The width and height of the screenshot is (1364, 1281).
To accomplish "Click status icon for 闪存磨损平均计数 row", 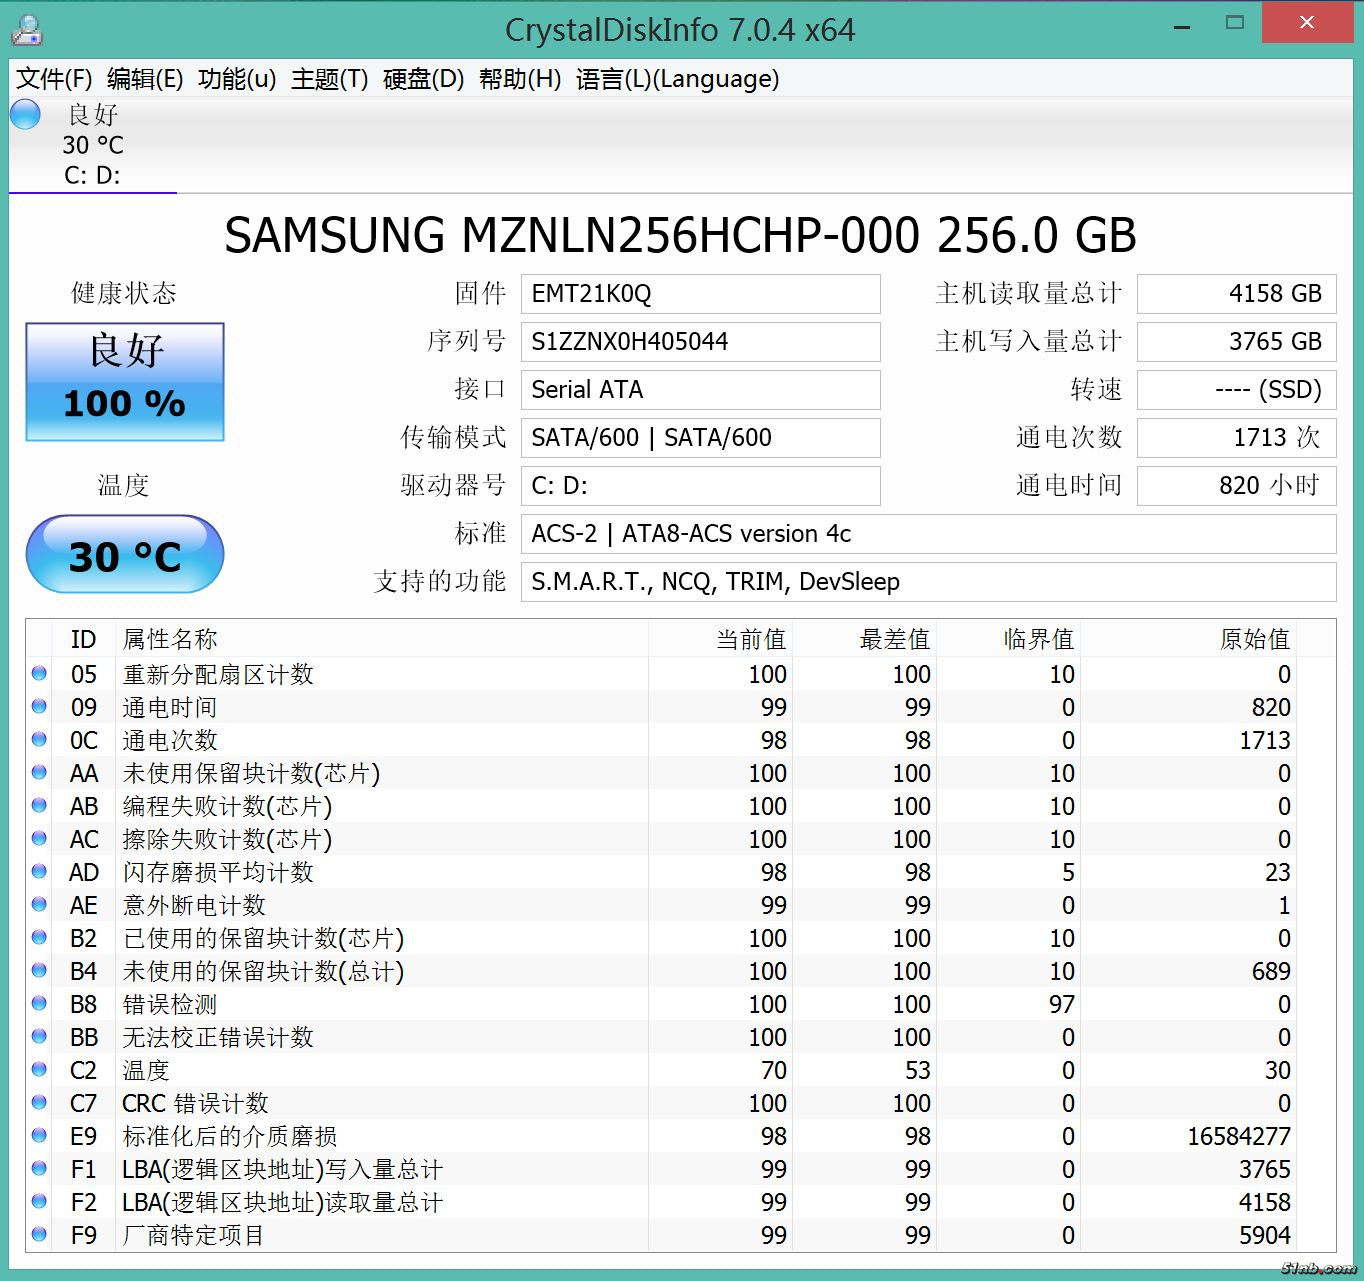I will tap(39, 872).
